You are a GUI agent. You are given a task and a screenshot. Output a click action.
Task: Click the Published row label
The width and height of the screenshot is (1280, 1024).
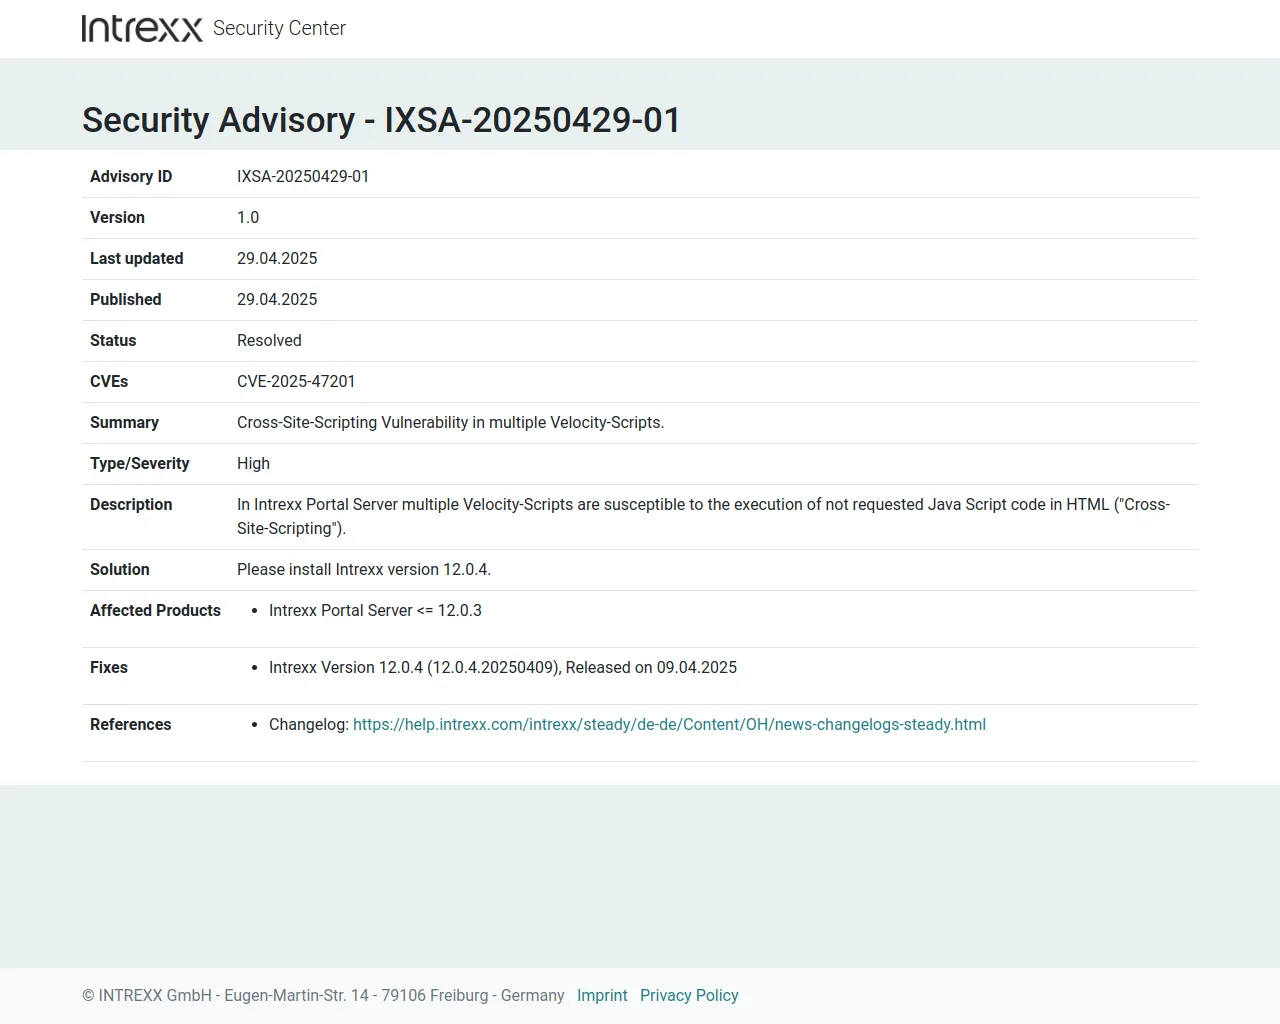125,299
